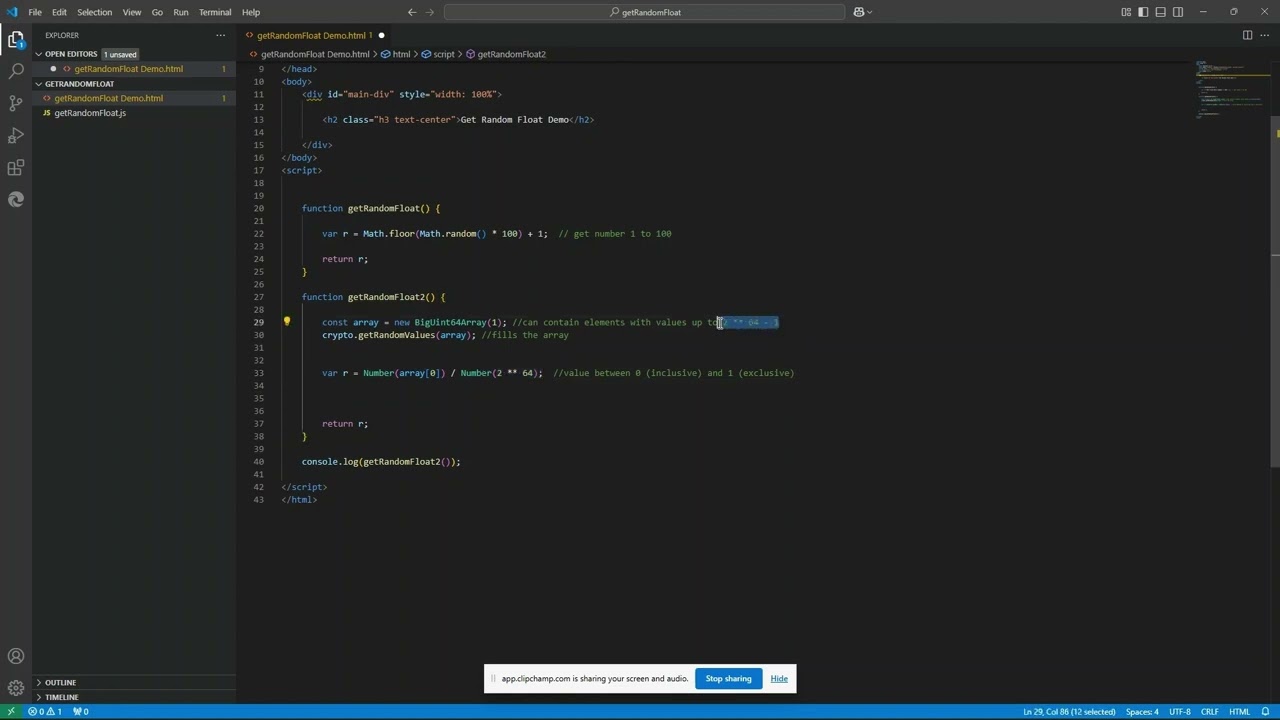The image size is (1280, 720).
Task: Go forward using the right arrow in the title bar
Action: click(430, 12)
